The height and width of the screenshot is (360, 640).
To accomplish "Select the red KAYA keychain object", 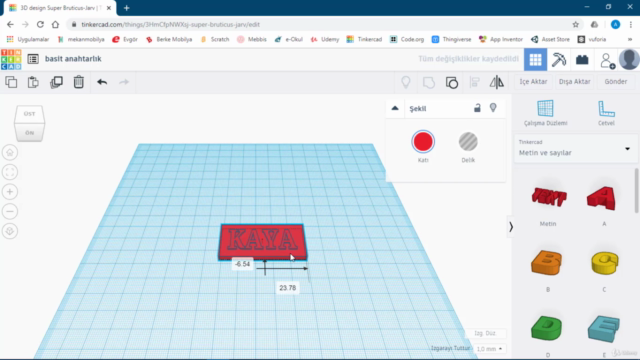I will (x=263, y=242).
